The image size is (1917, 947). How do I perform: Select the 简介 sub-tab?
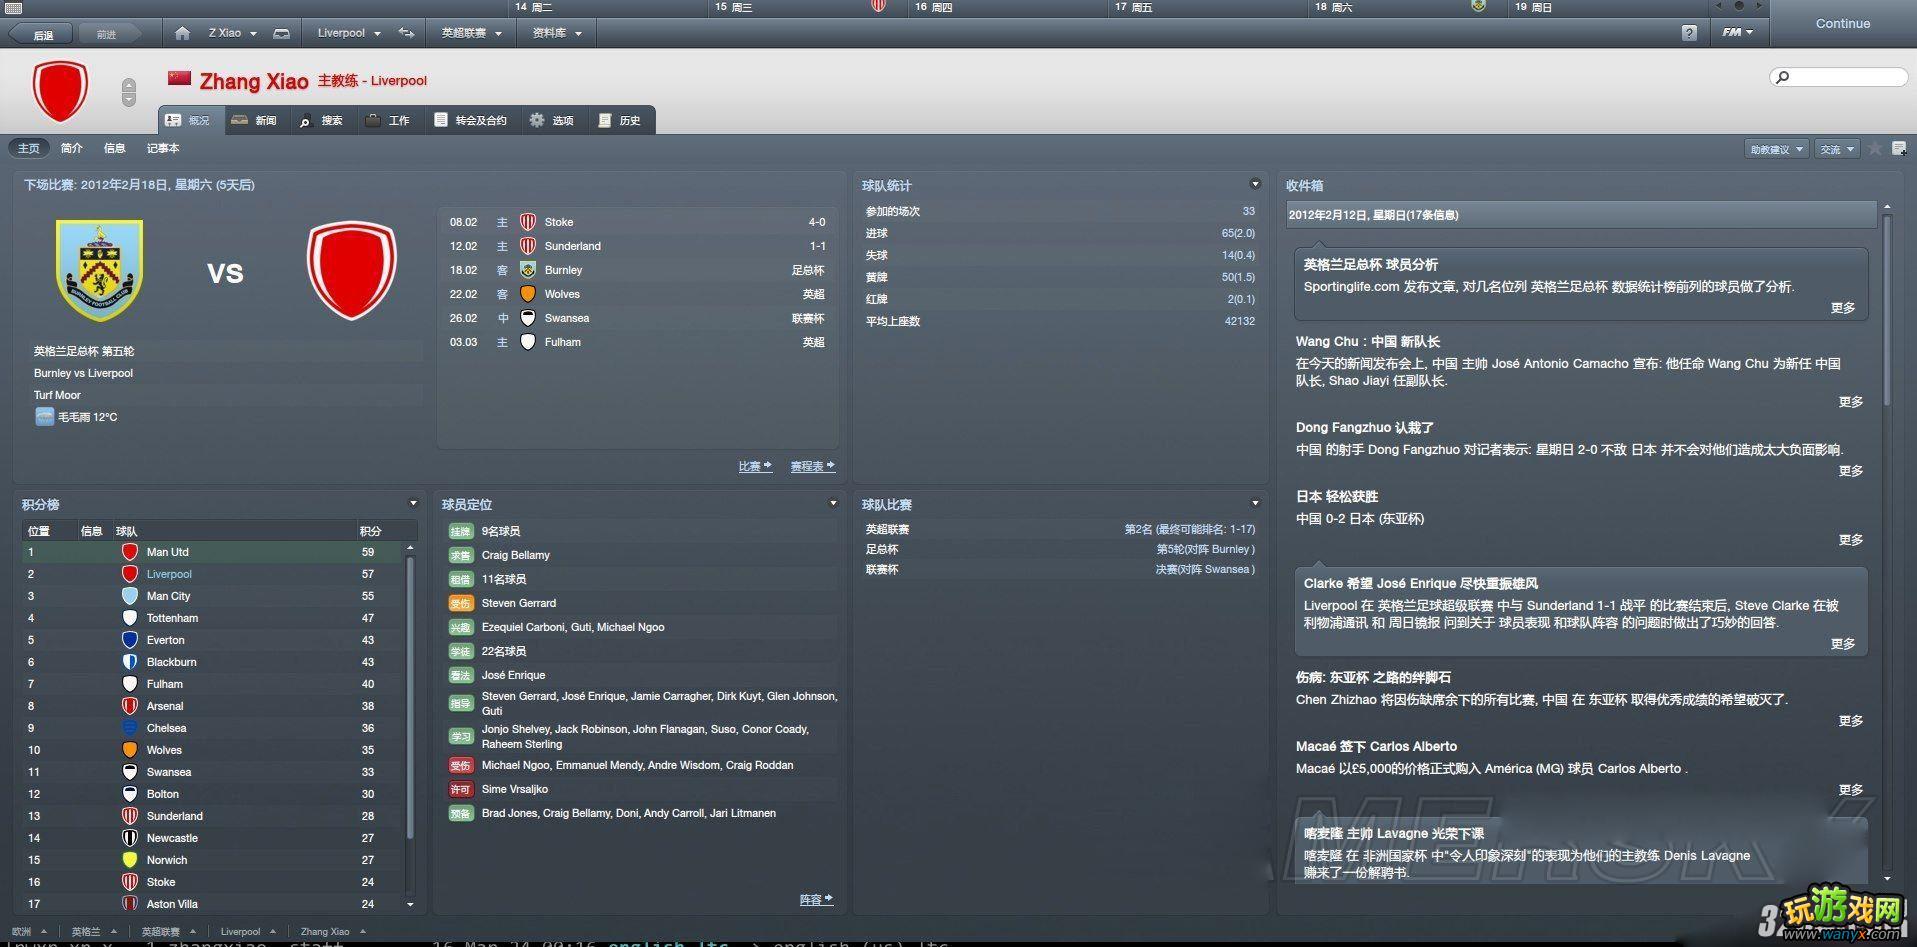tap(71, 148)
